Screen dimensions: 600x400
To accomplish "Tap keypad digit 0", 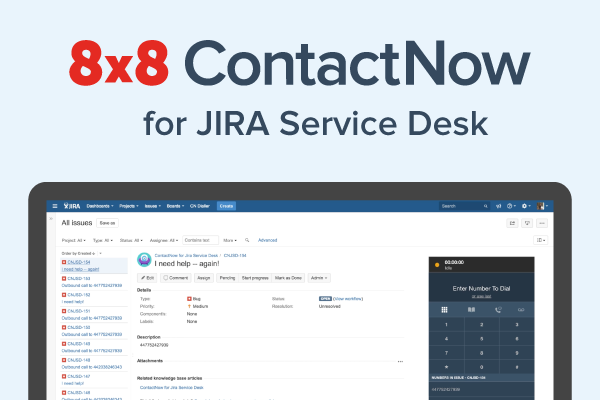I will coord(482,367).
